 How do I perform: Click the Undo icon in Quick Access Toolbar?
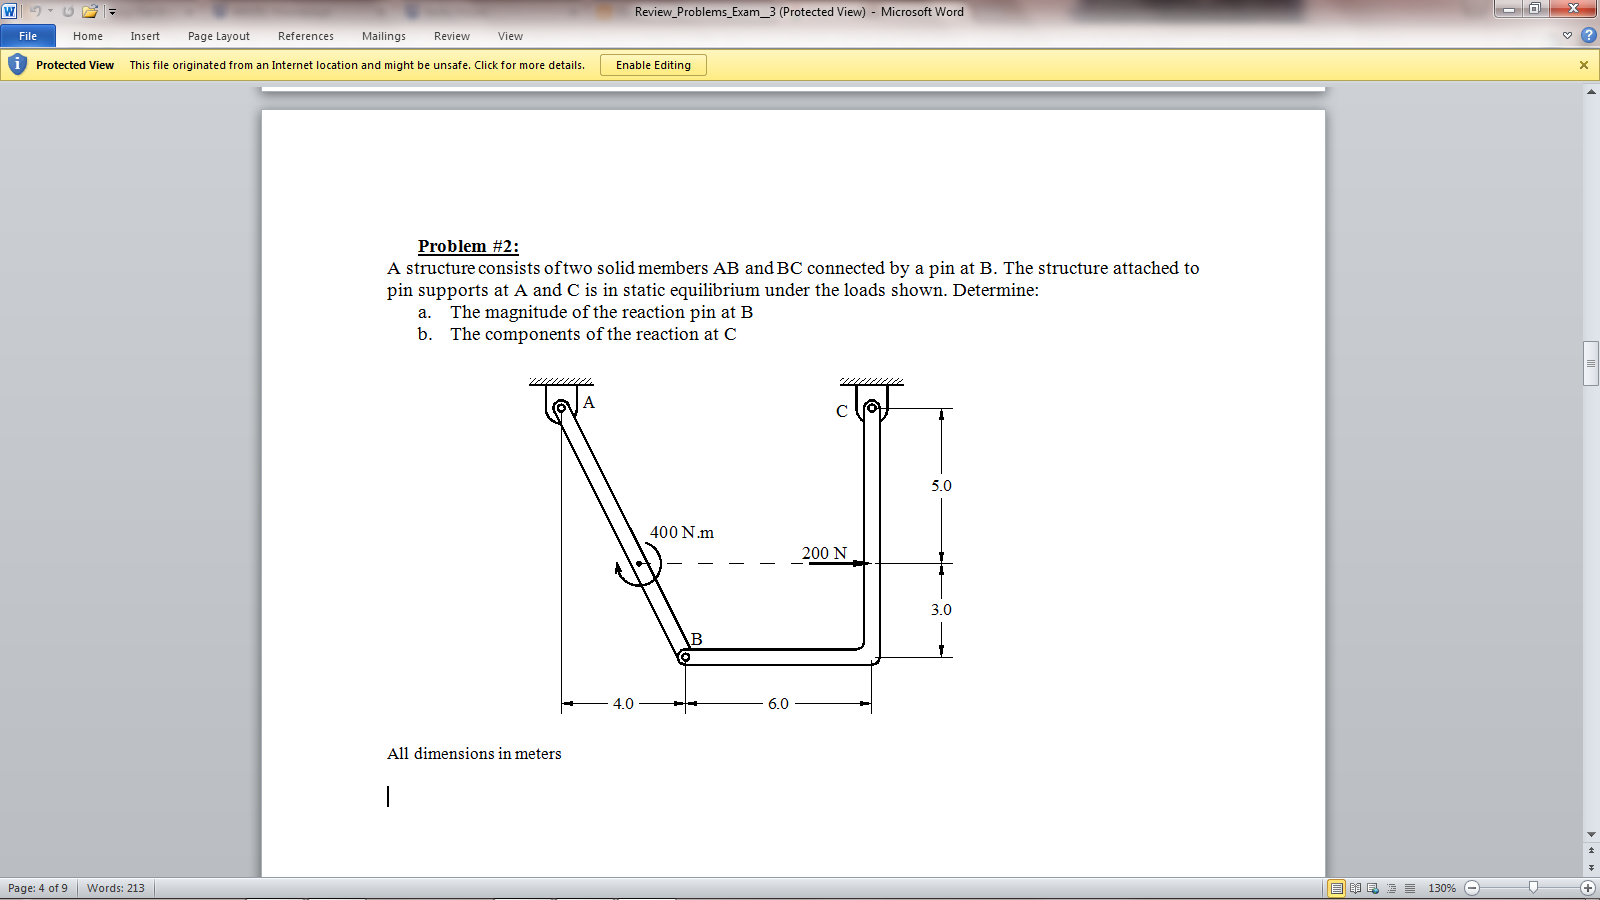(x=35, y=11)
